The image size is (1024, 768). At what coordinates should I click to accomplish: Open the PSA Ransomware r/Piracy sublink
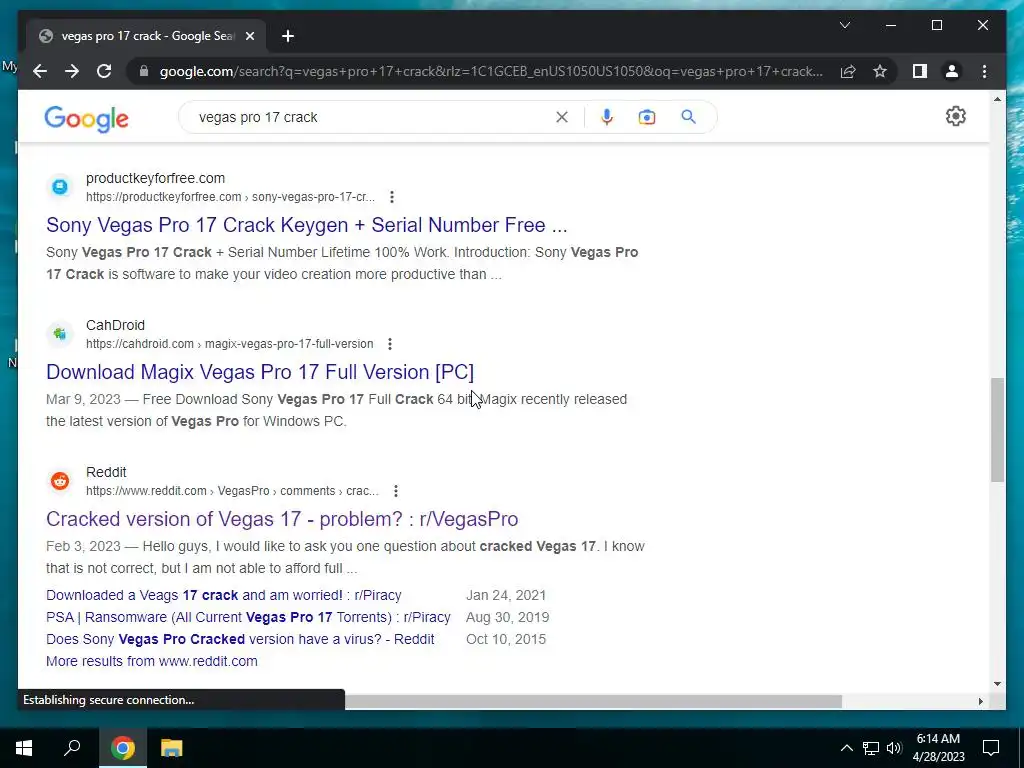coord(248,617)
